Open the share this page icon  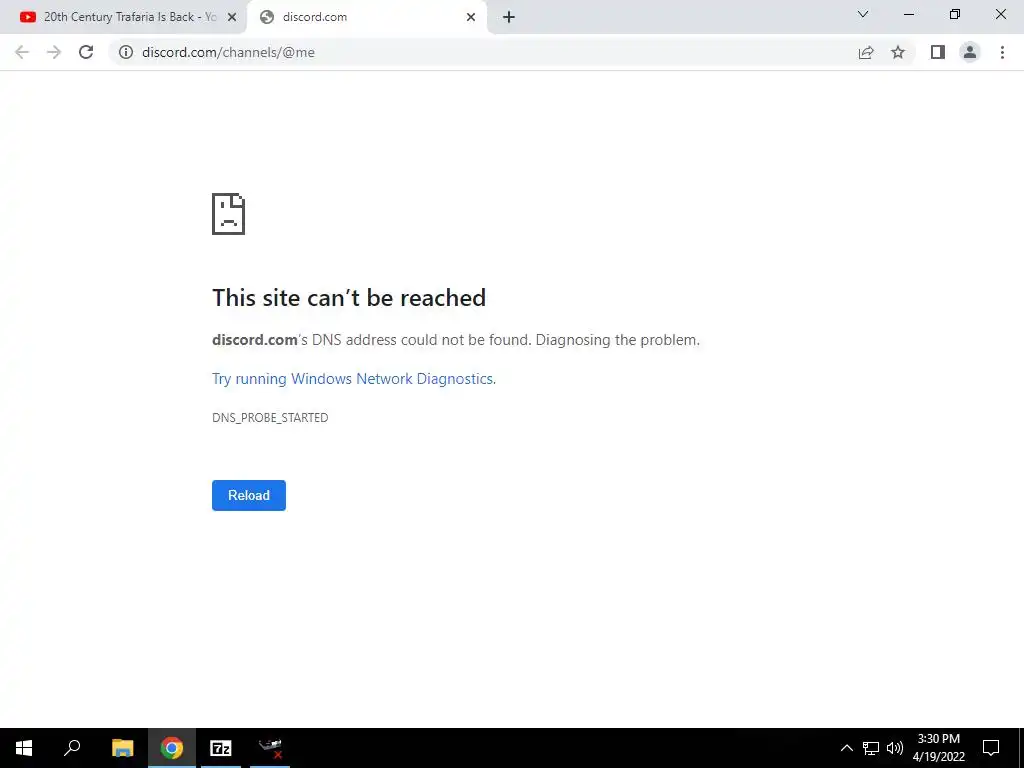[866, 52]
